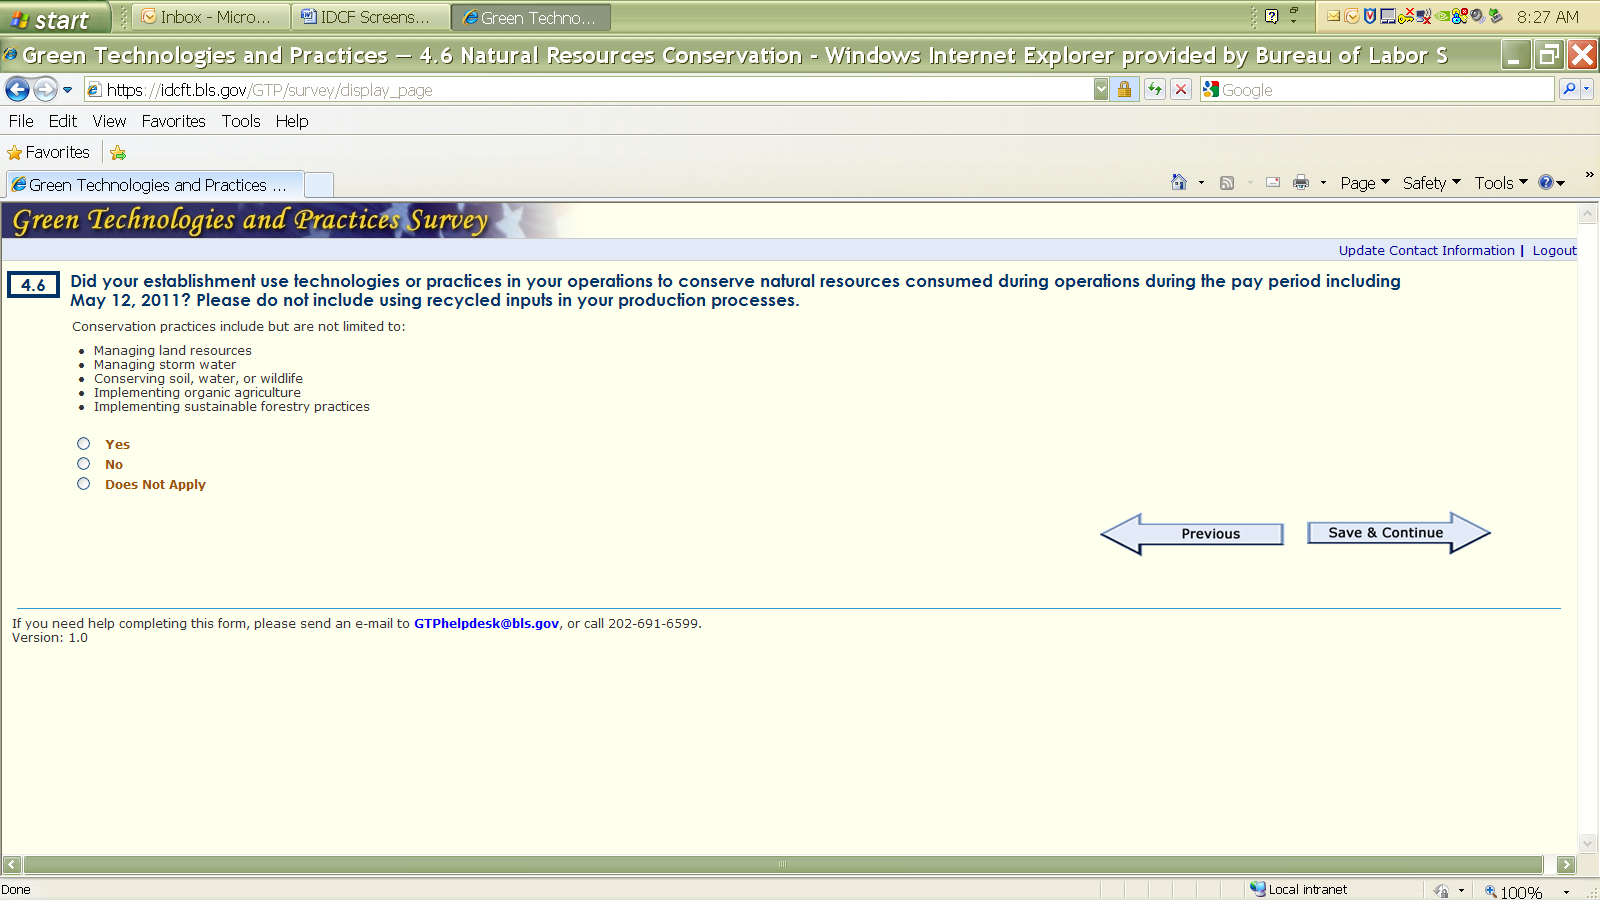Choose the Does Not Apply option

pos(84,484)
